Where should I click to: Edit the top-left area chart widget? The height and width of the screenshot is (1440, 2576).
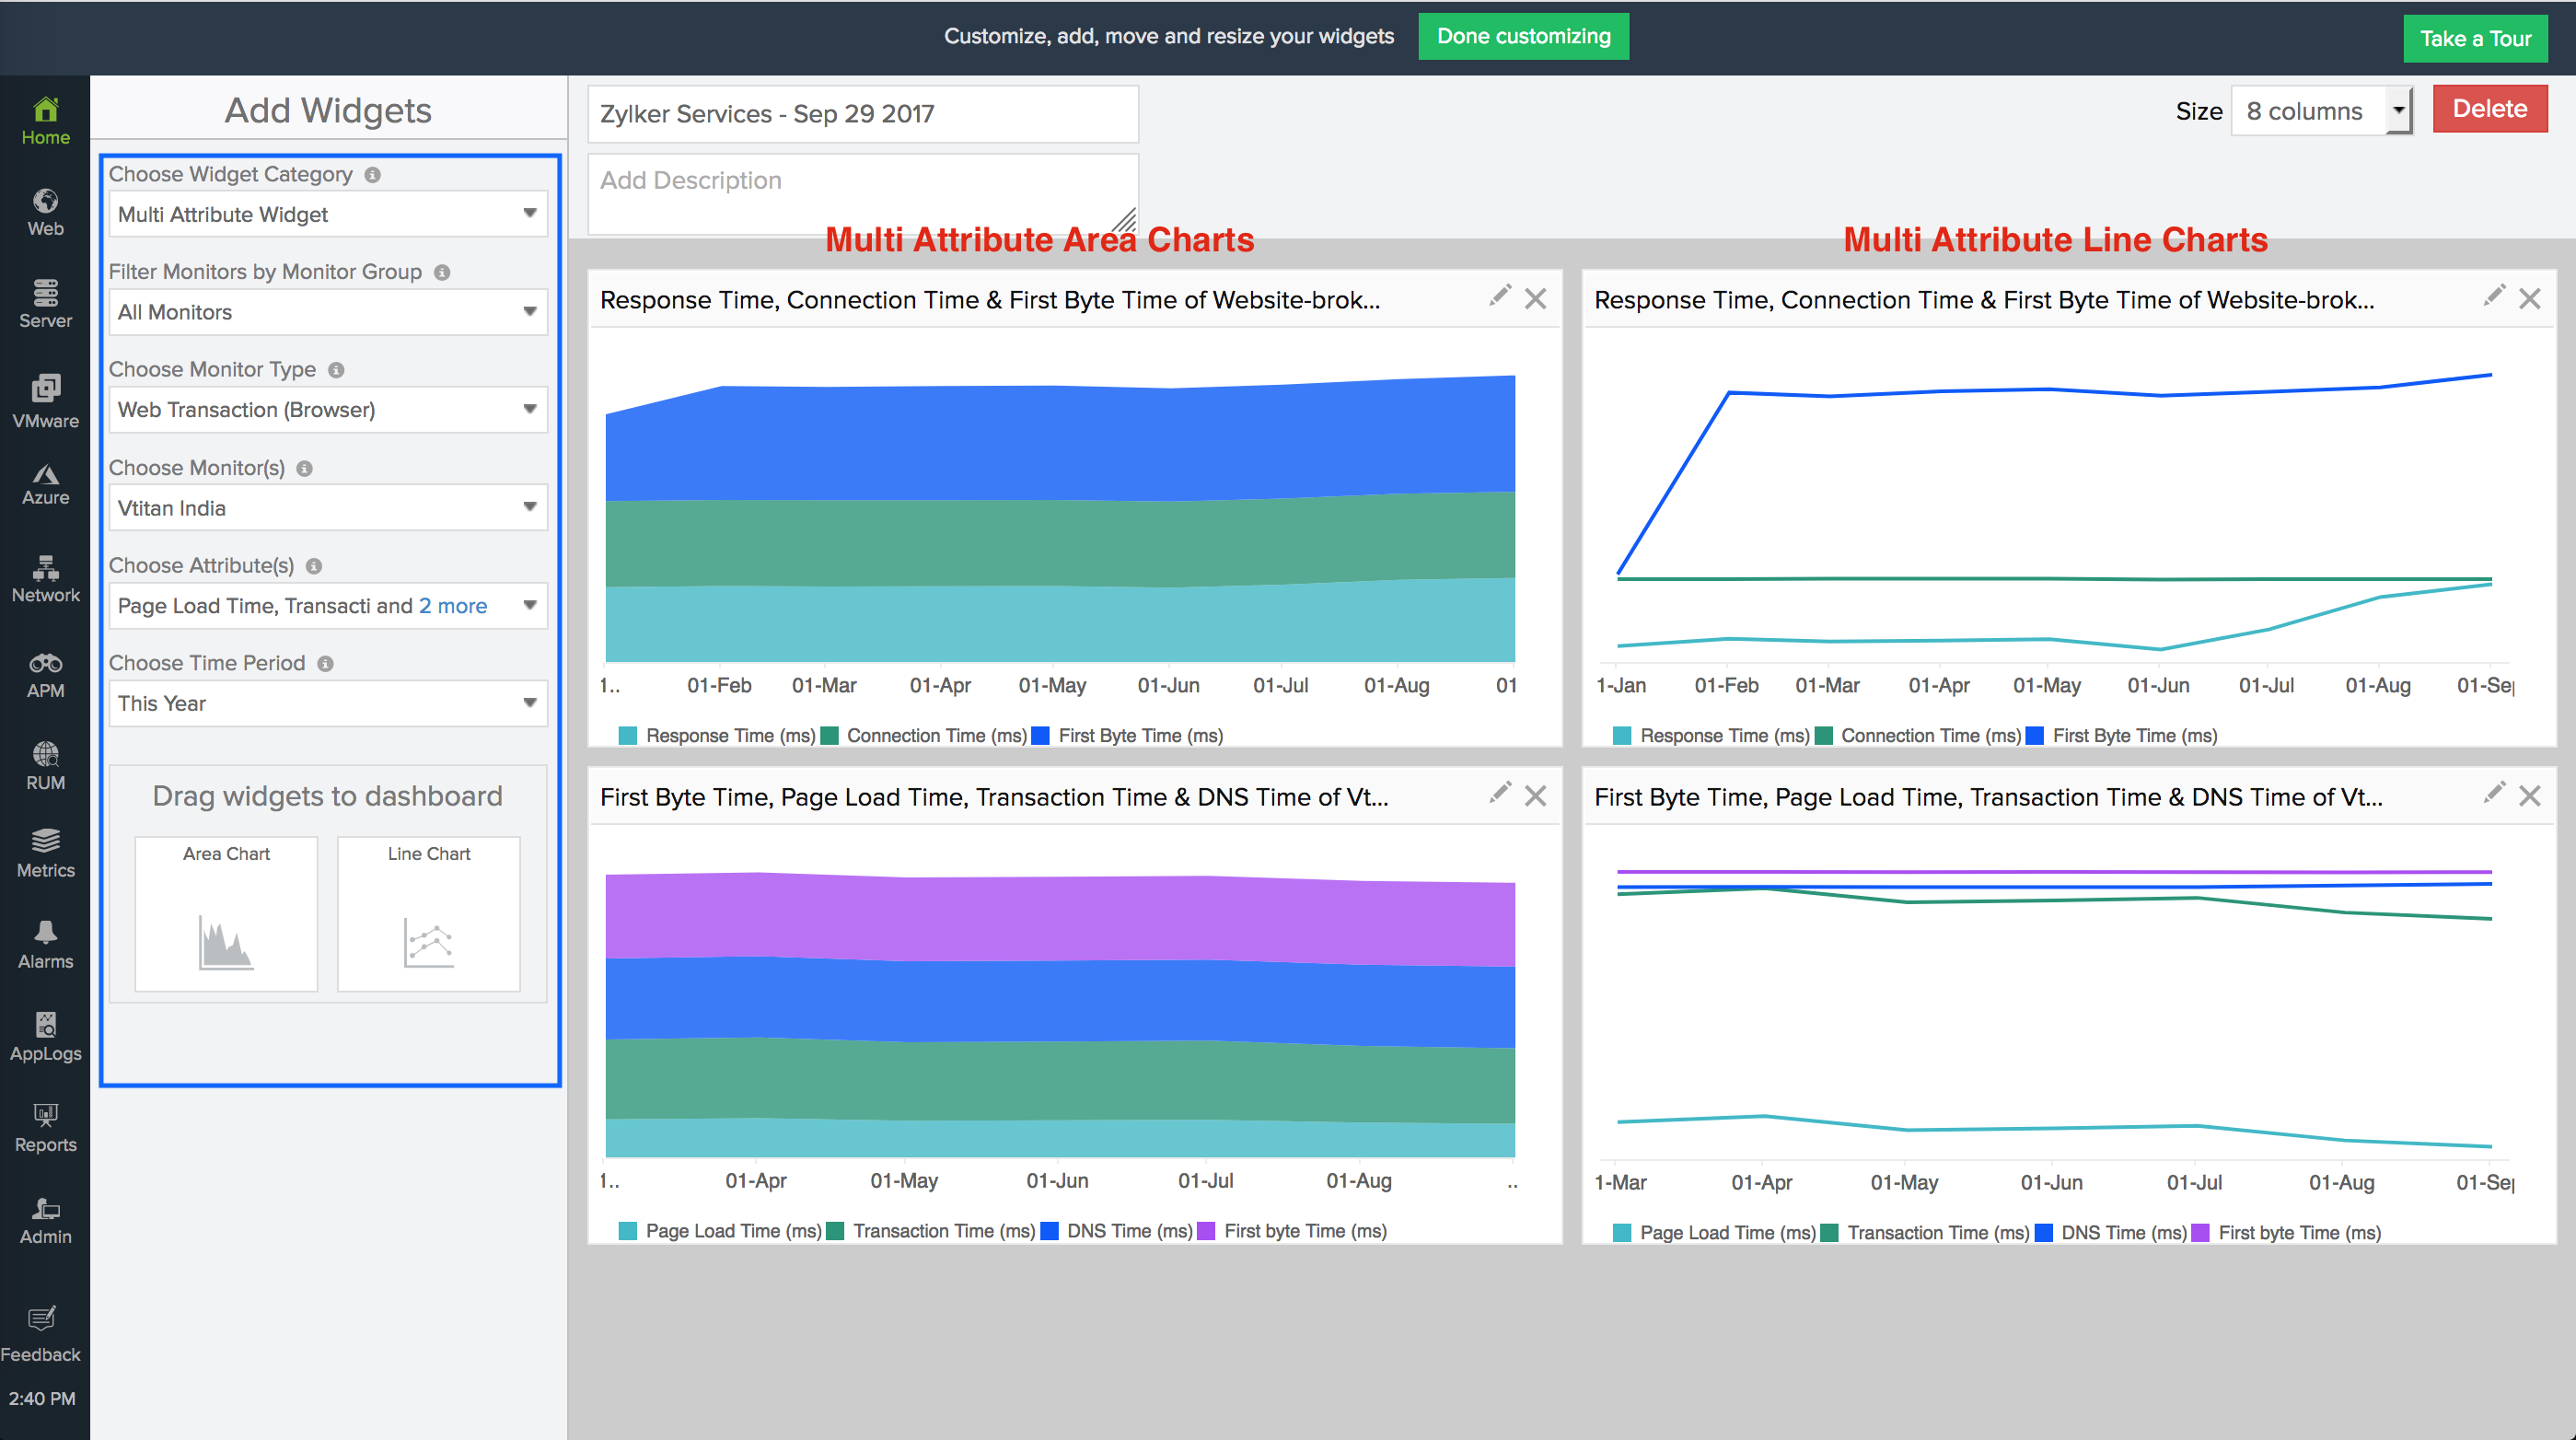pyautogui.click(x=1499, y=296)
